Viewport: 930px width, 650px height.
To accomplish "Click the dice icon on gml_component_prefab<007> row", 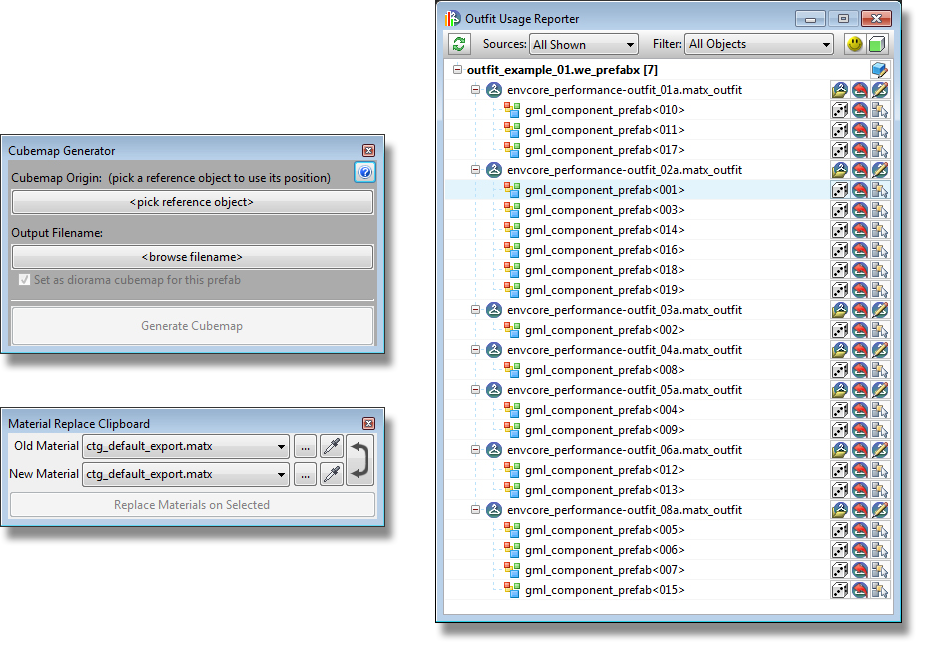I will (x=839, y=570).
